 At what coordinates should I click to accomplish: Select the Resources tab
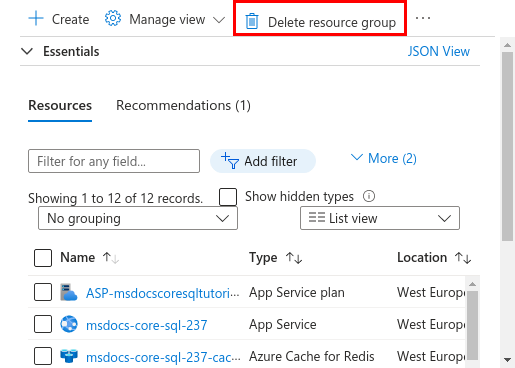[x=60, y=105]
